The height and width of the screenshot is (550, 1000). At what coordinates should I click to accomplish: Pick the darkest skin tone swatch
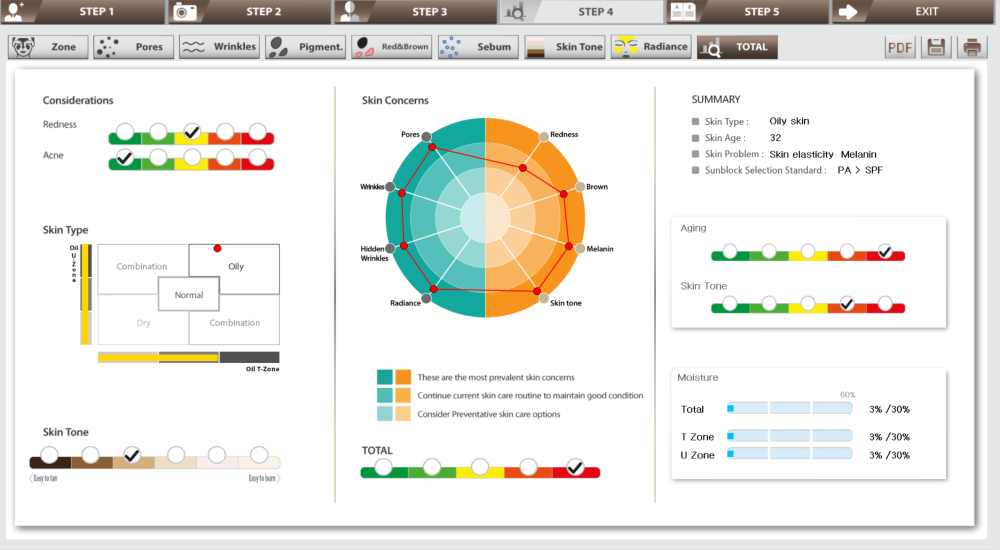pos(49,456)
